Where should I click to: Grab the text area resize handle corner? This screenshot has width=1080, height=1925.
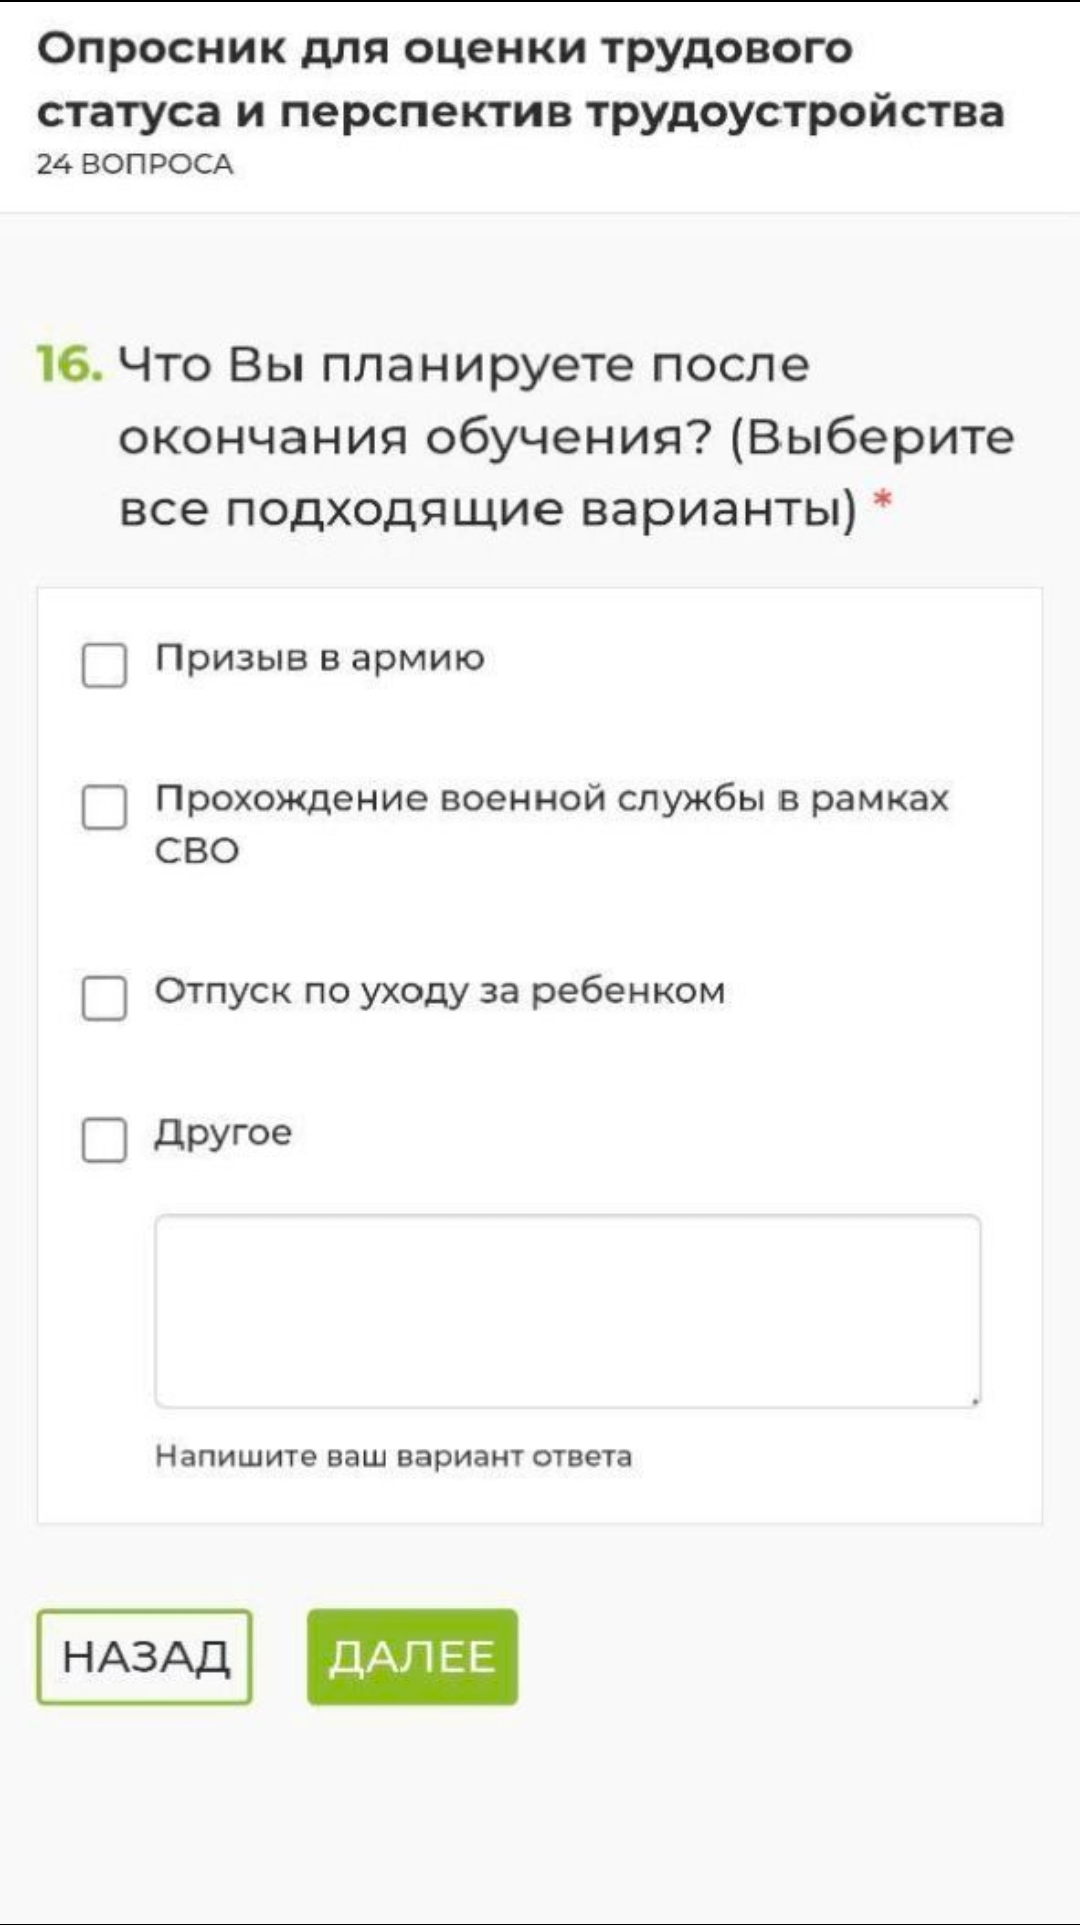(x=975, y=1401)
